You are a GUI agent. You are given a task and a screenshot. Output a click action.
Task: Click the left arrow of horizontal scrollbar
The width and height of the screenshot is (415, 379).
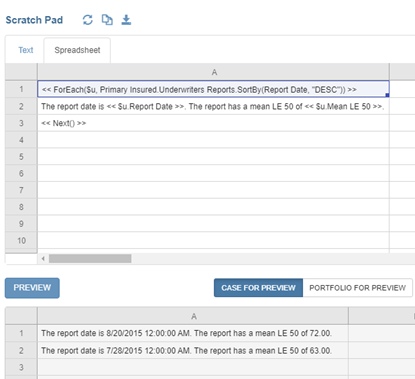(43, 258)
